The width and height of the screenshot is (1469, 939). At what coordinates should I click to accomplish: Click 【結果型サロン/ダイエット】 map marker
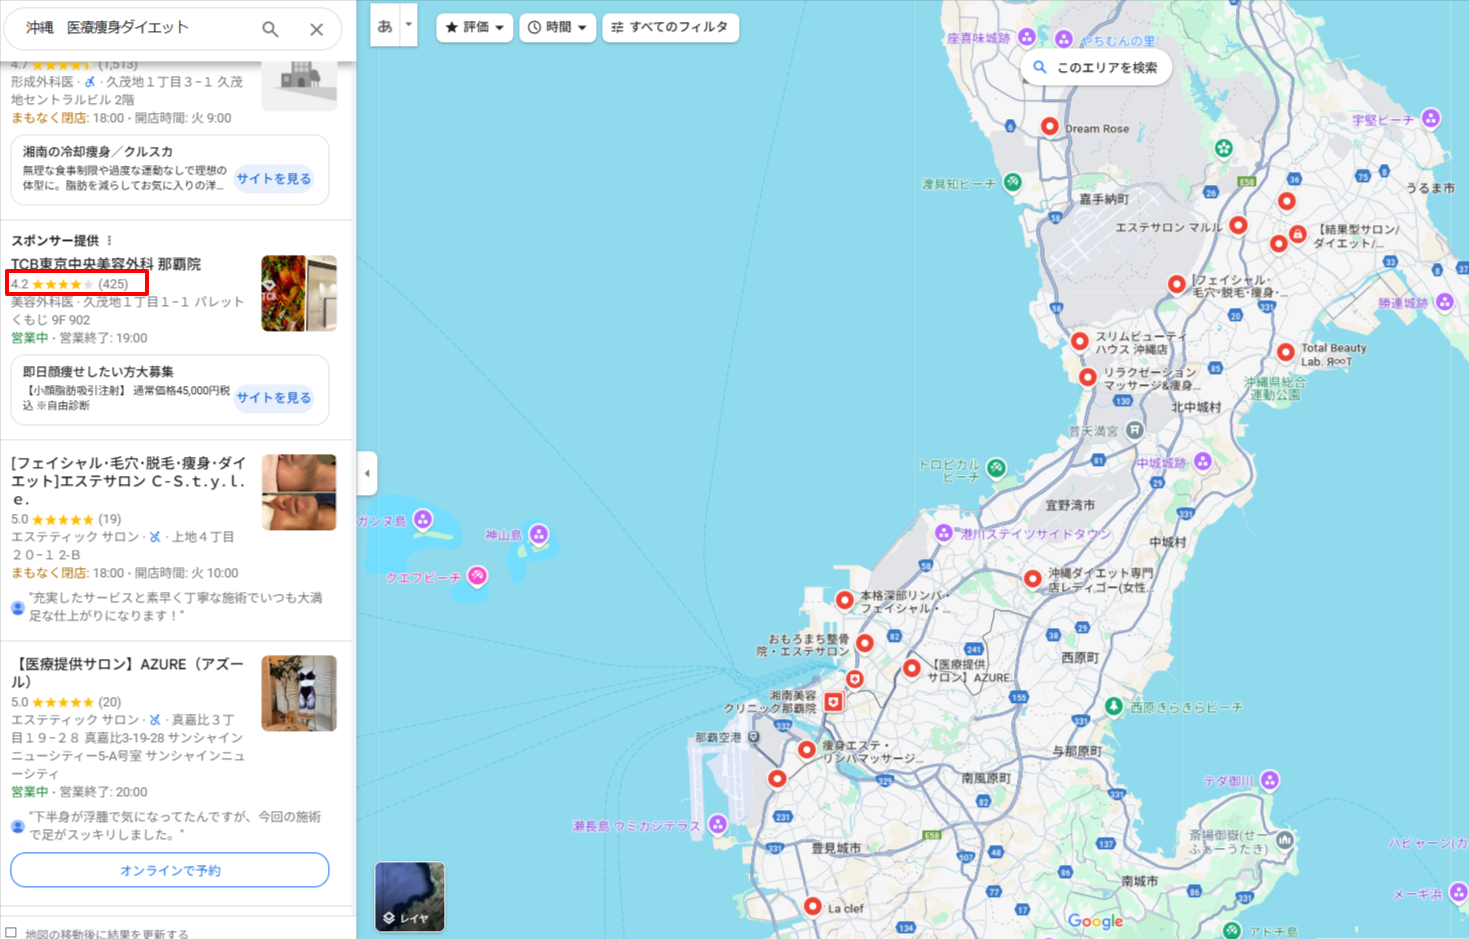[x=1297, y=234]
